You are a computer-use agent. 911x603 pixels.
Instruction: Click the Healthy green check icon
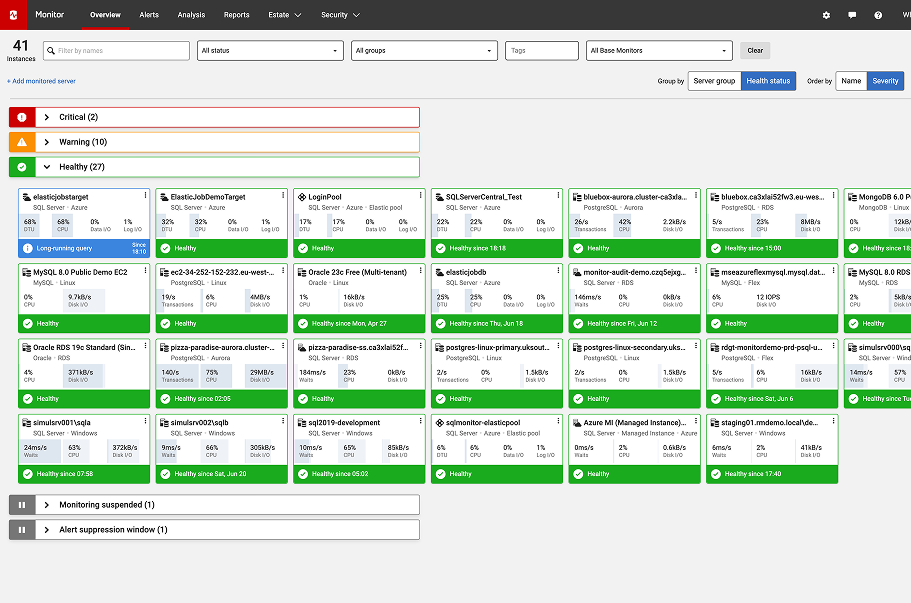[x=22, y=167]
